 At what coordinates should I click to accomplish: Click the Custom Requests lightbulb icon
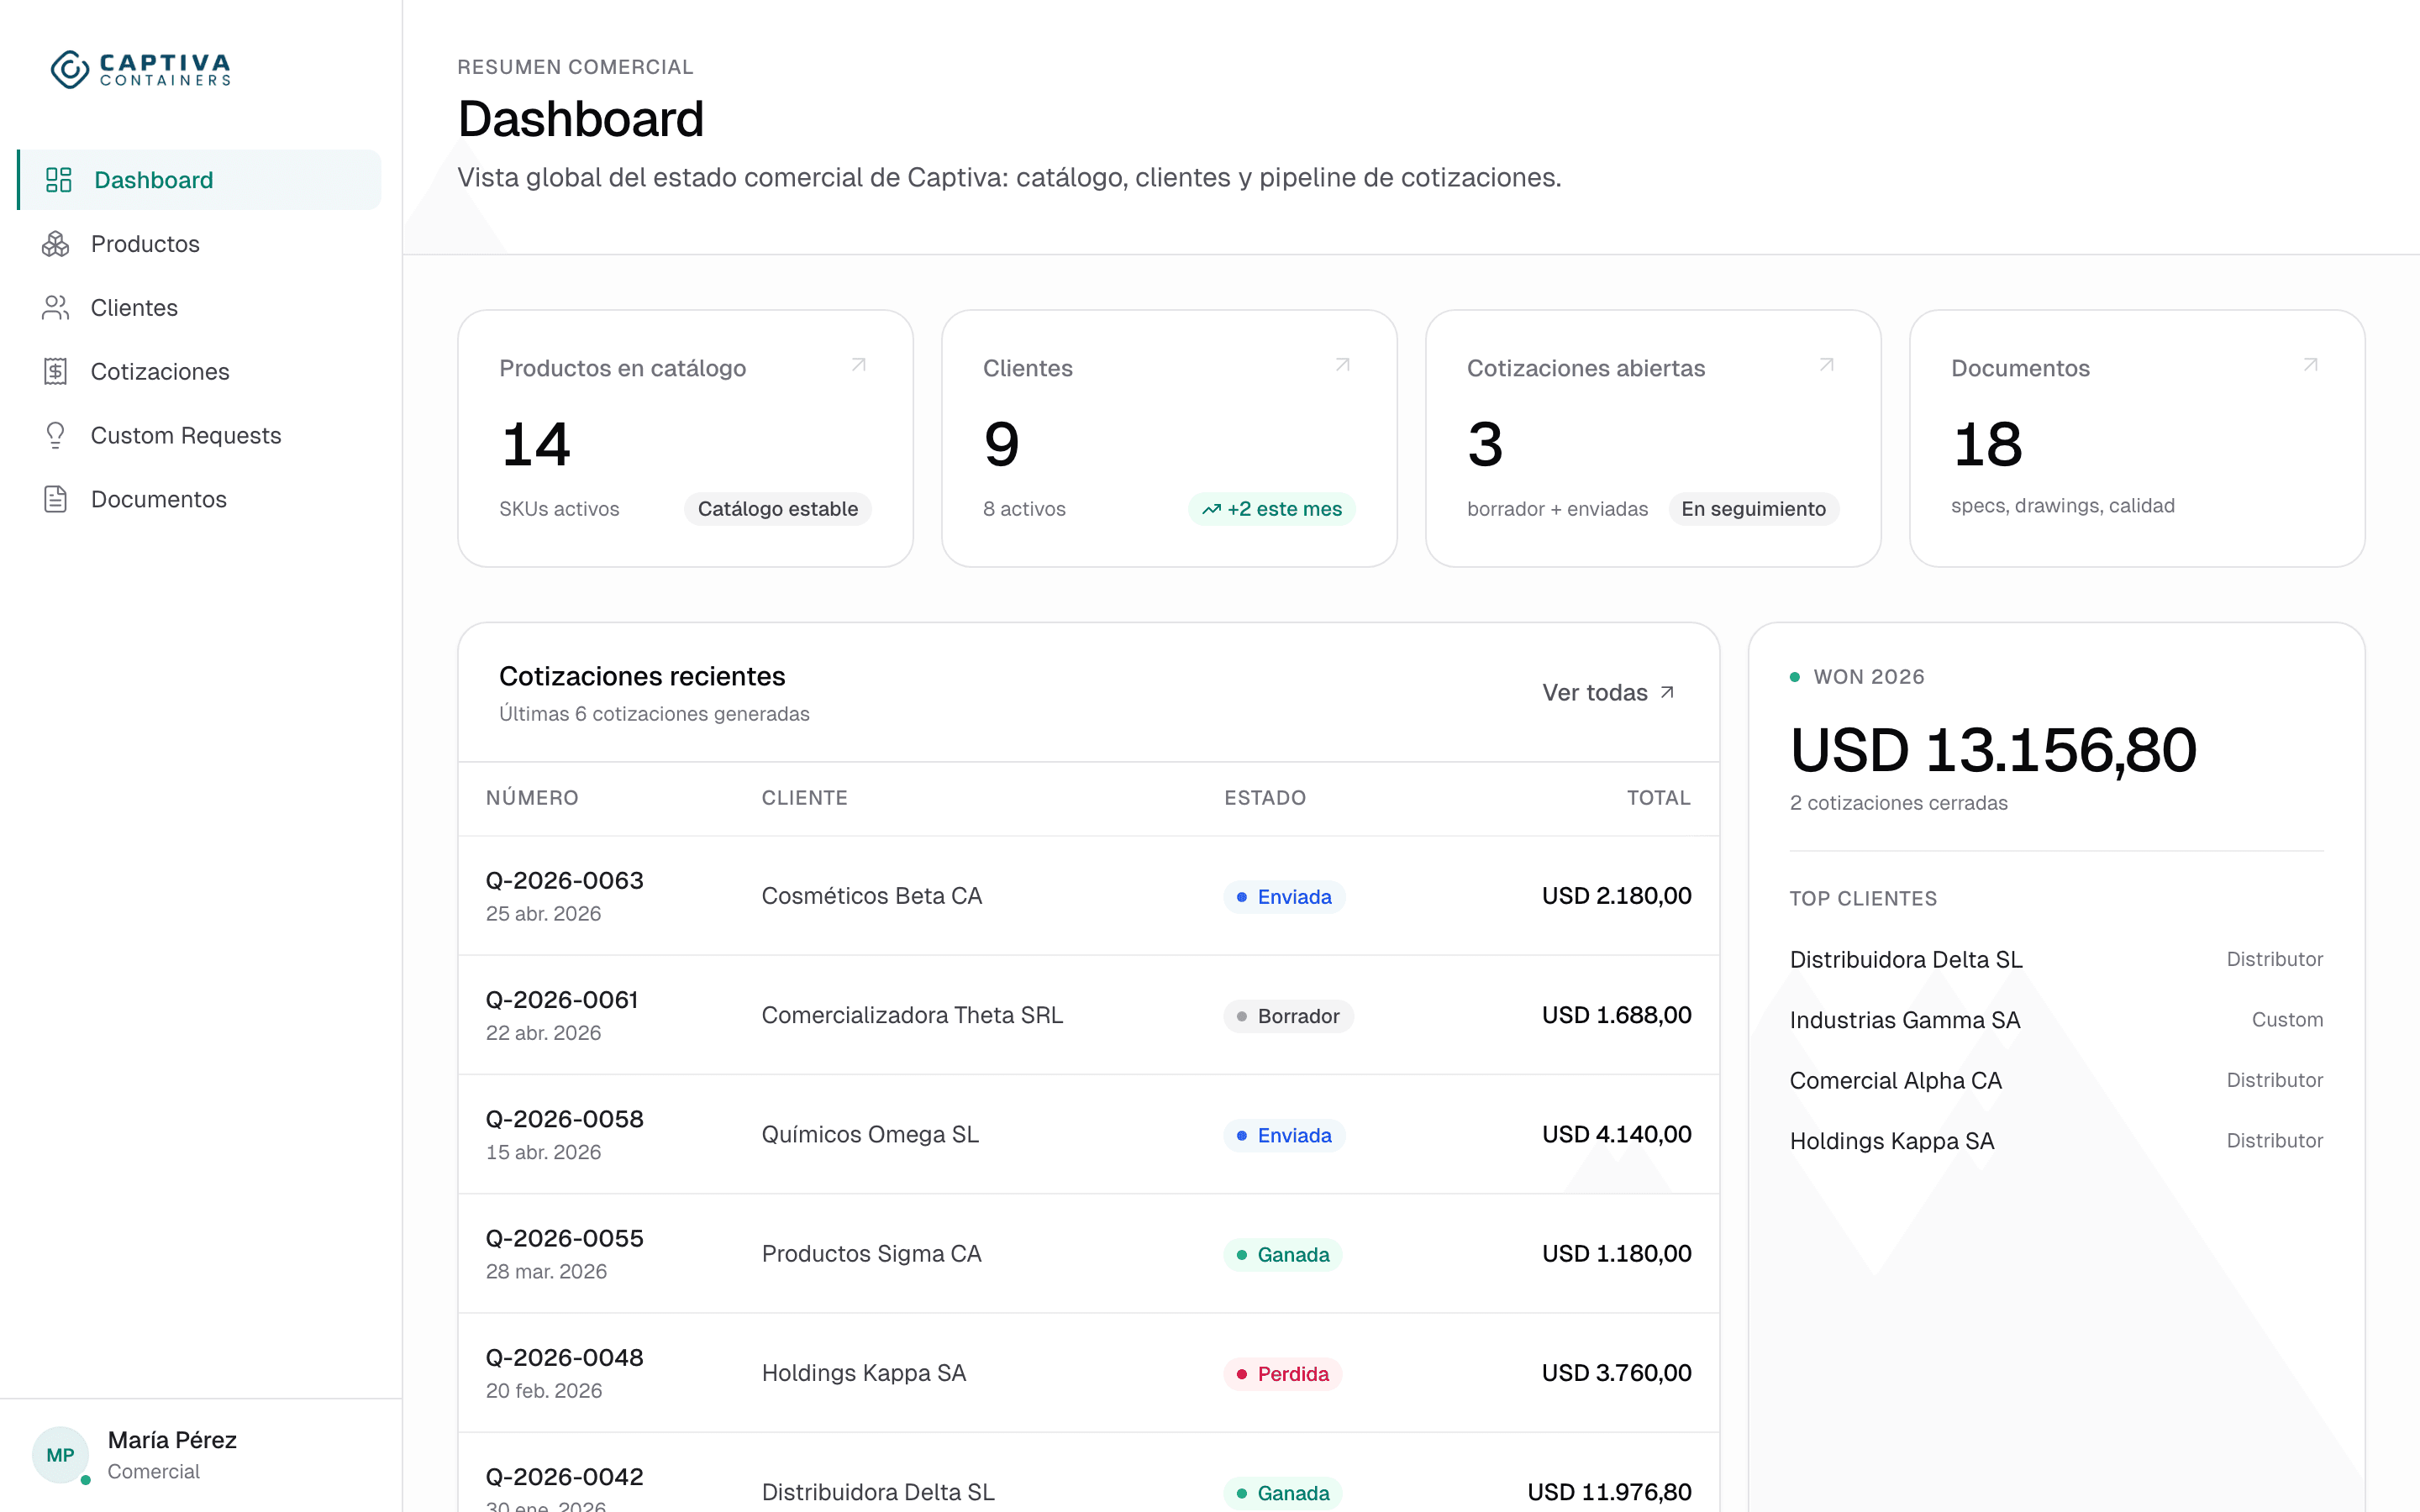point(56,436)
